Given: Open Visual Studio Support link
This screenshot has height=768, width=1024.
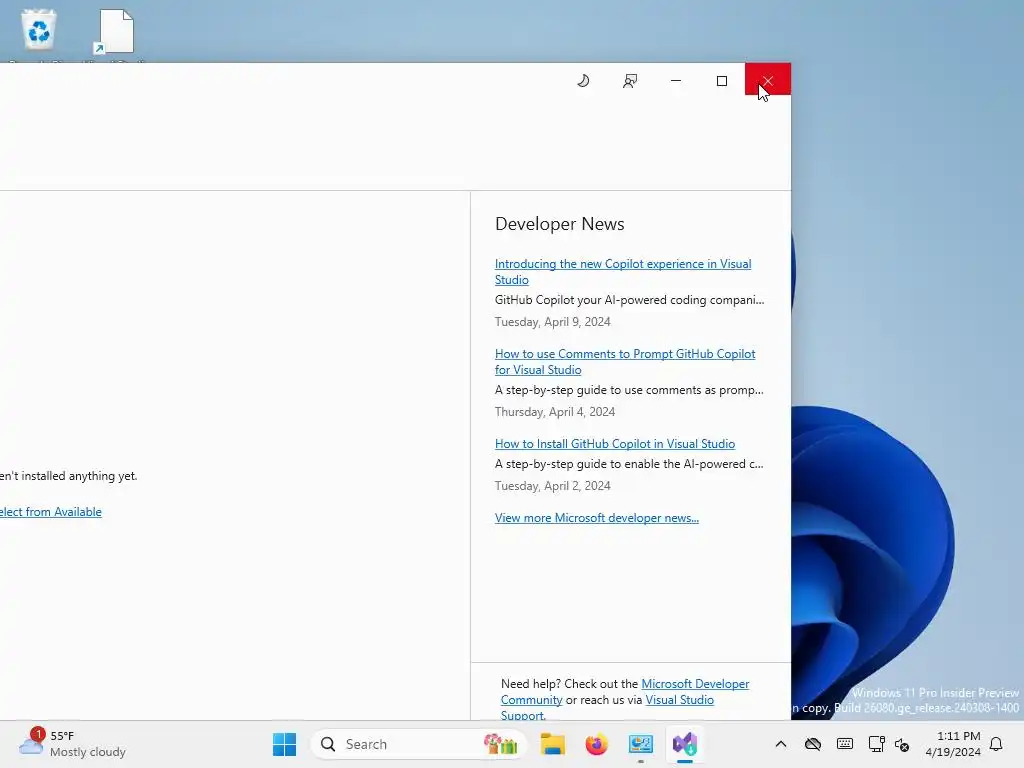Looking at the screenshot, I should [x=679, y=700].
